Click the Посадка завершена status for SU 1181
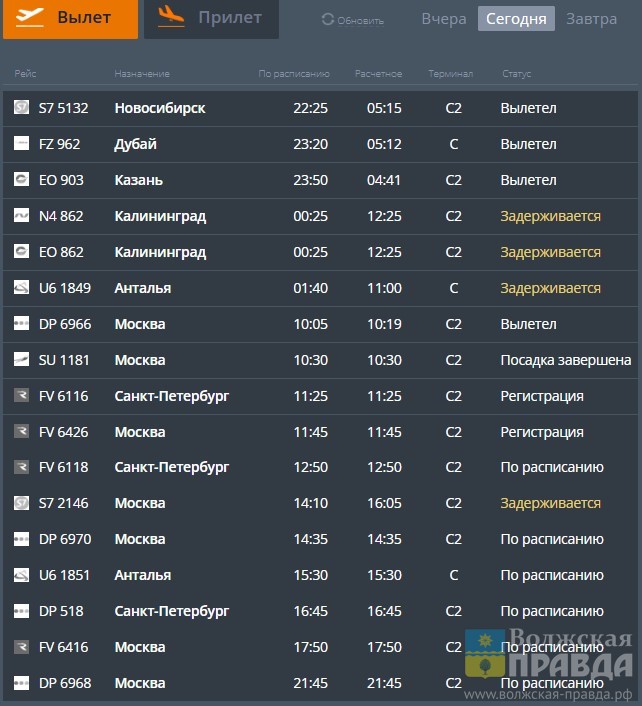This screenshot has height=706, width=642. (565, 360)
